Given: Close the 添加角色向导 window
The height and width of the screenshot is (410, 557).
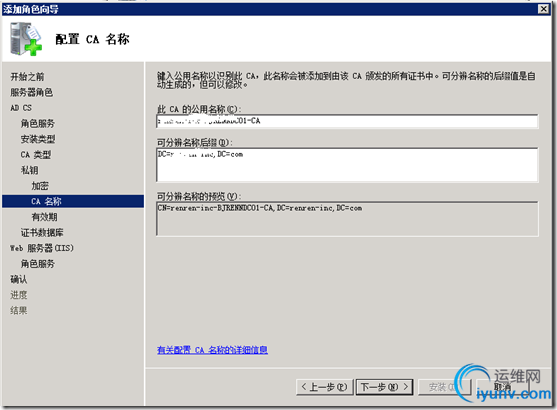Looking at the screenshot, I should point(544,9).
